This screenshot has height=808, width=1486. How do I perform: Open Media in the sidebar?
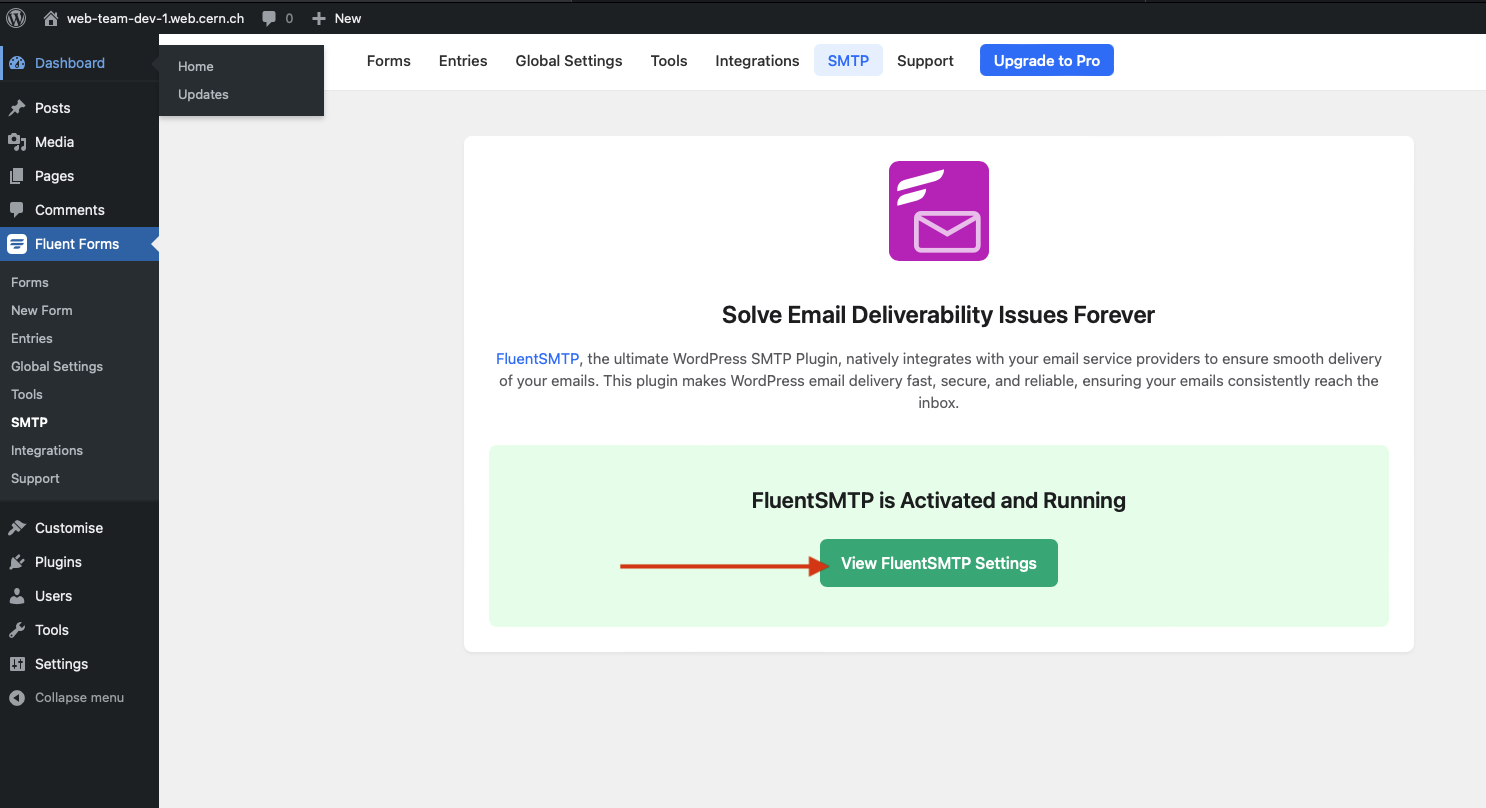tap(79, 142)
